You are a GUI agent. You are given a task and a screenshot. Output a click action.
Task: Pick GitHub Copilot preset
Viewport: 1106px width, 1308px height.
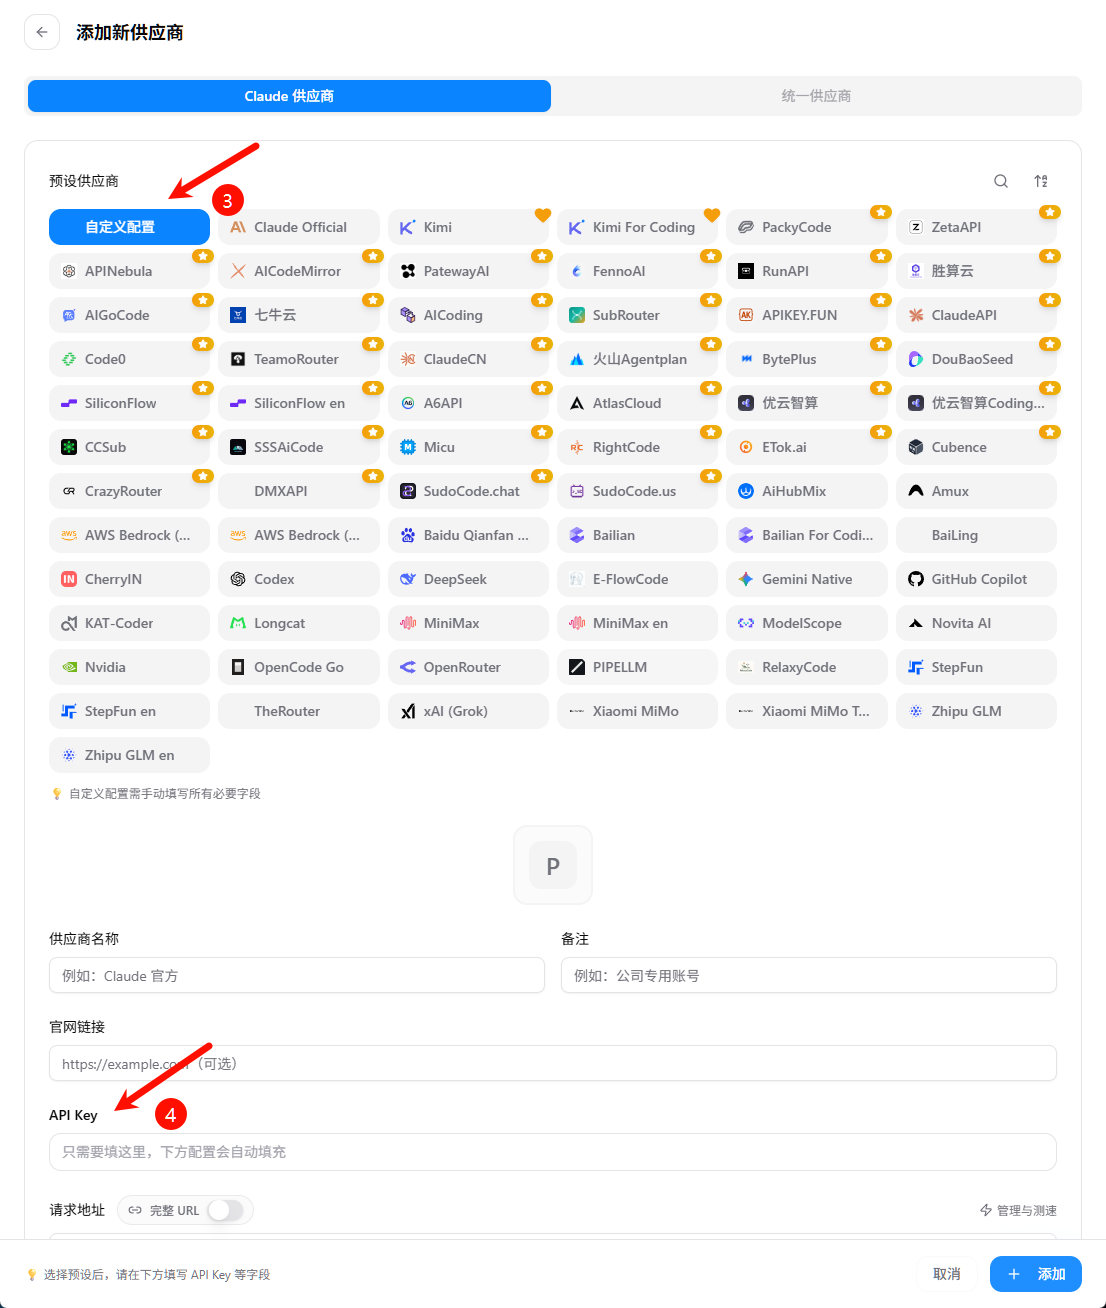point(976,579)
